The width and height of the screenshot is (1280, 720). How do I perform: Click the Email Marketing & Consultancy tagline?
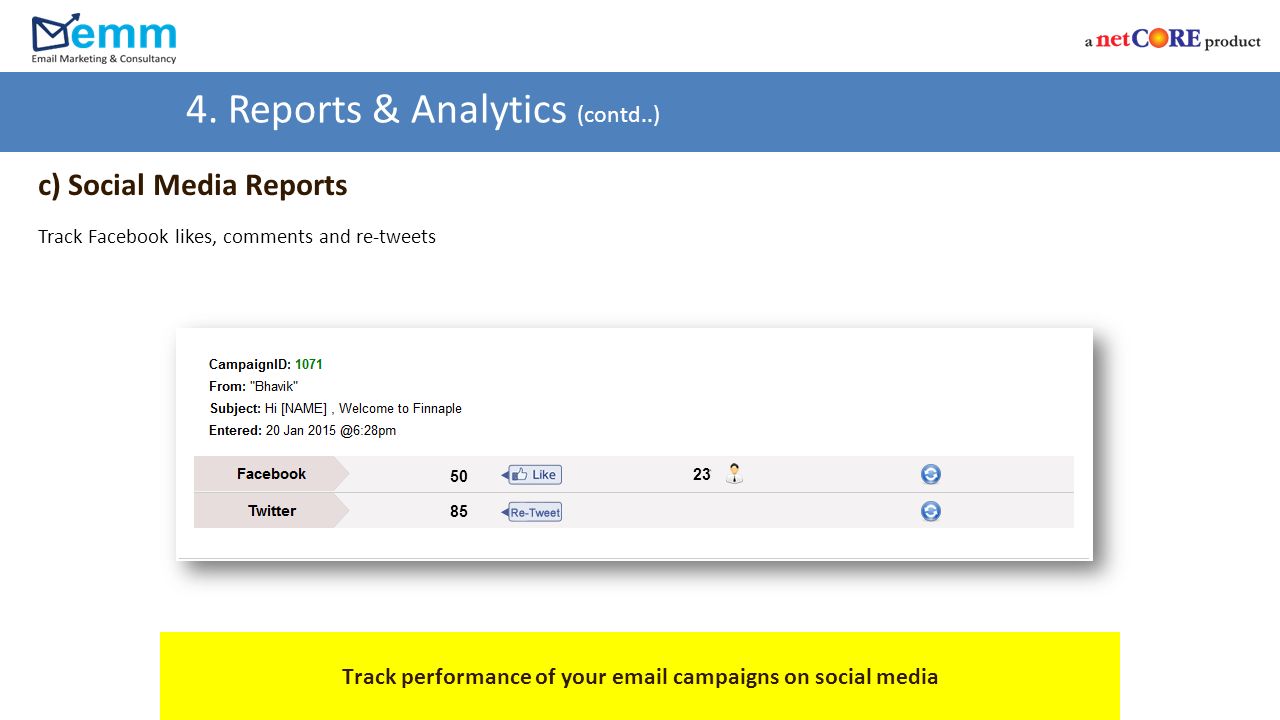click(x=104, y=59)
